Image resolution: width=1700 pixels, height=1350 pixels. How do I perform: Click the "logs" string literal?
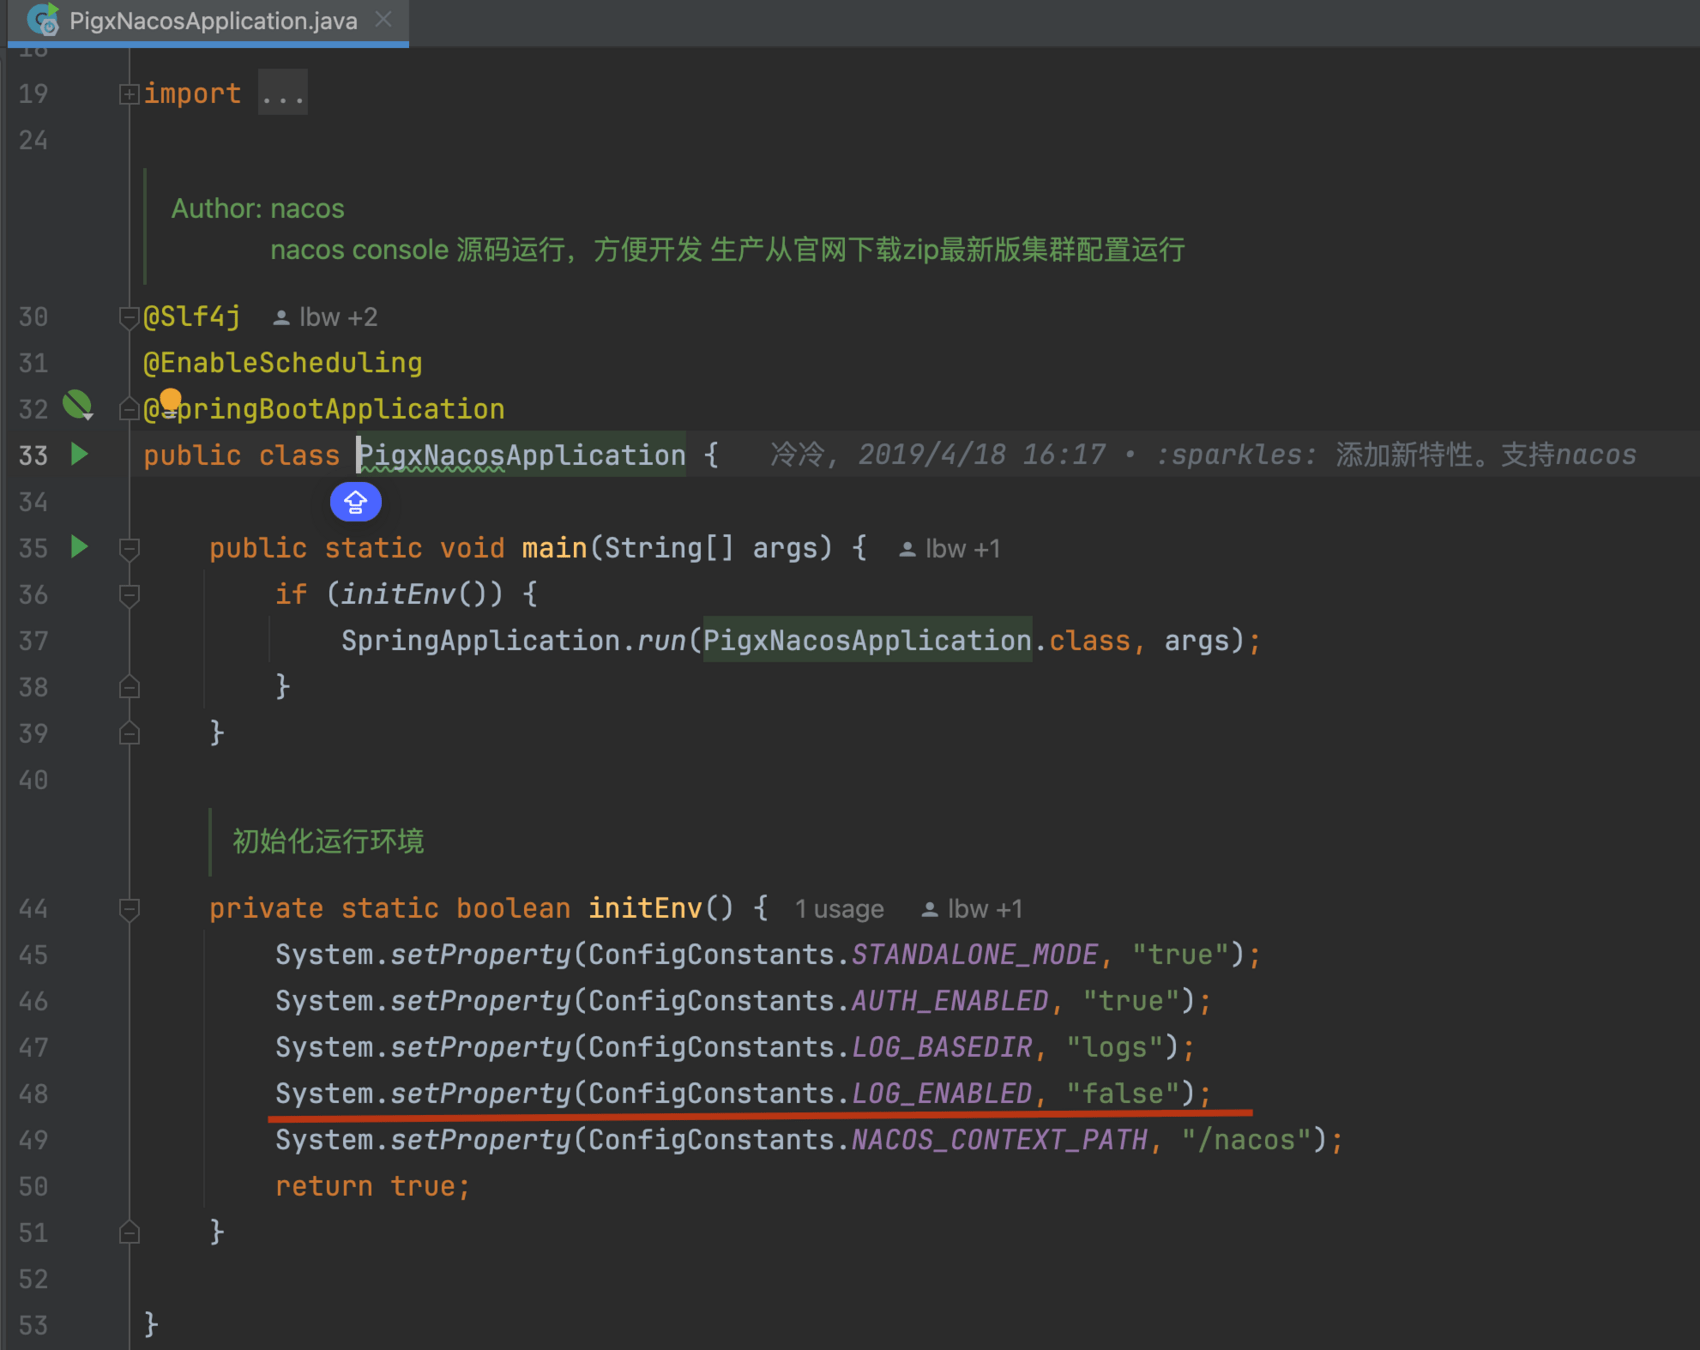tap(1115, 1047)
